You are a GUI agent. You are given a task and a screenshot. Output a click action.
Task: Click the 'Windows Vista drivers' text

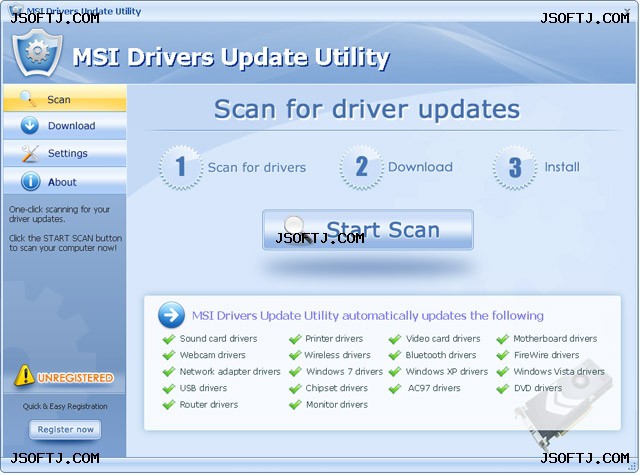tap(559, 372)
